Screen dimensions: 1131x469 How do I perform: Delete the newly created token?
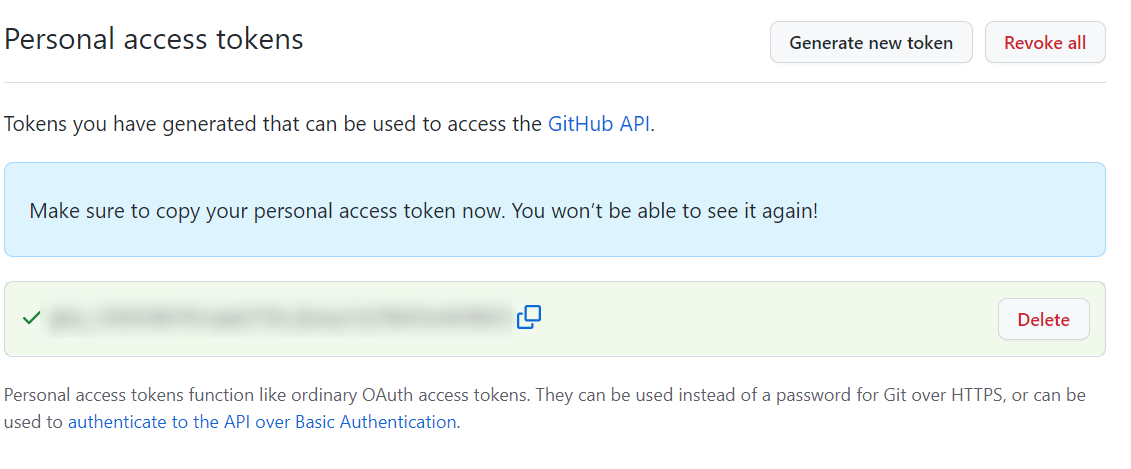1043,319
